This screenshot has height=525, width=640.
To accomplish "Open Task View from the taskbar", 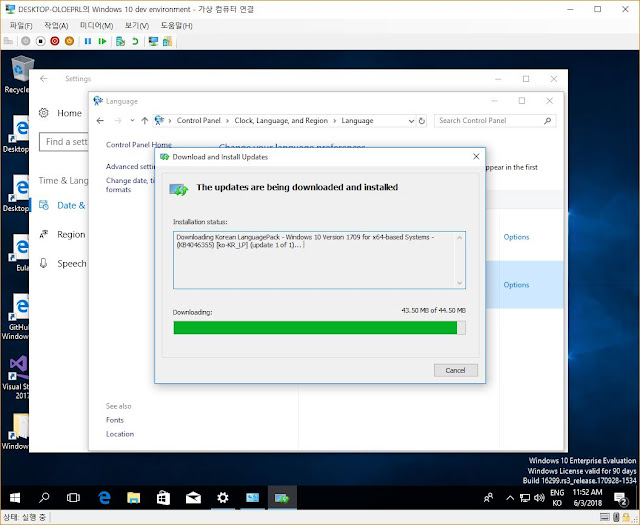I will click(x=73, y=498).
